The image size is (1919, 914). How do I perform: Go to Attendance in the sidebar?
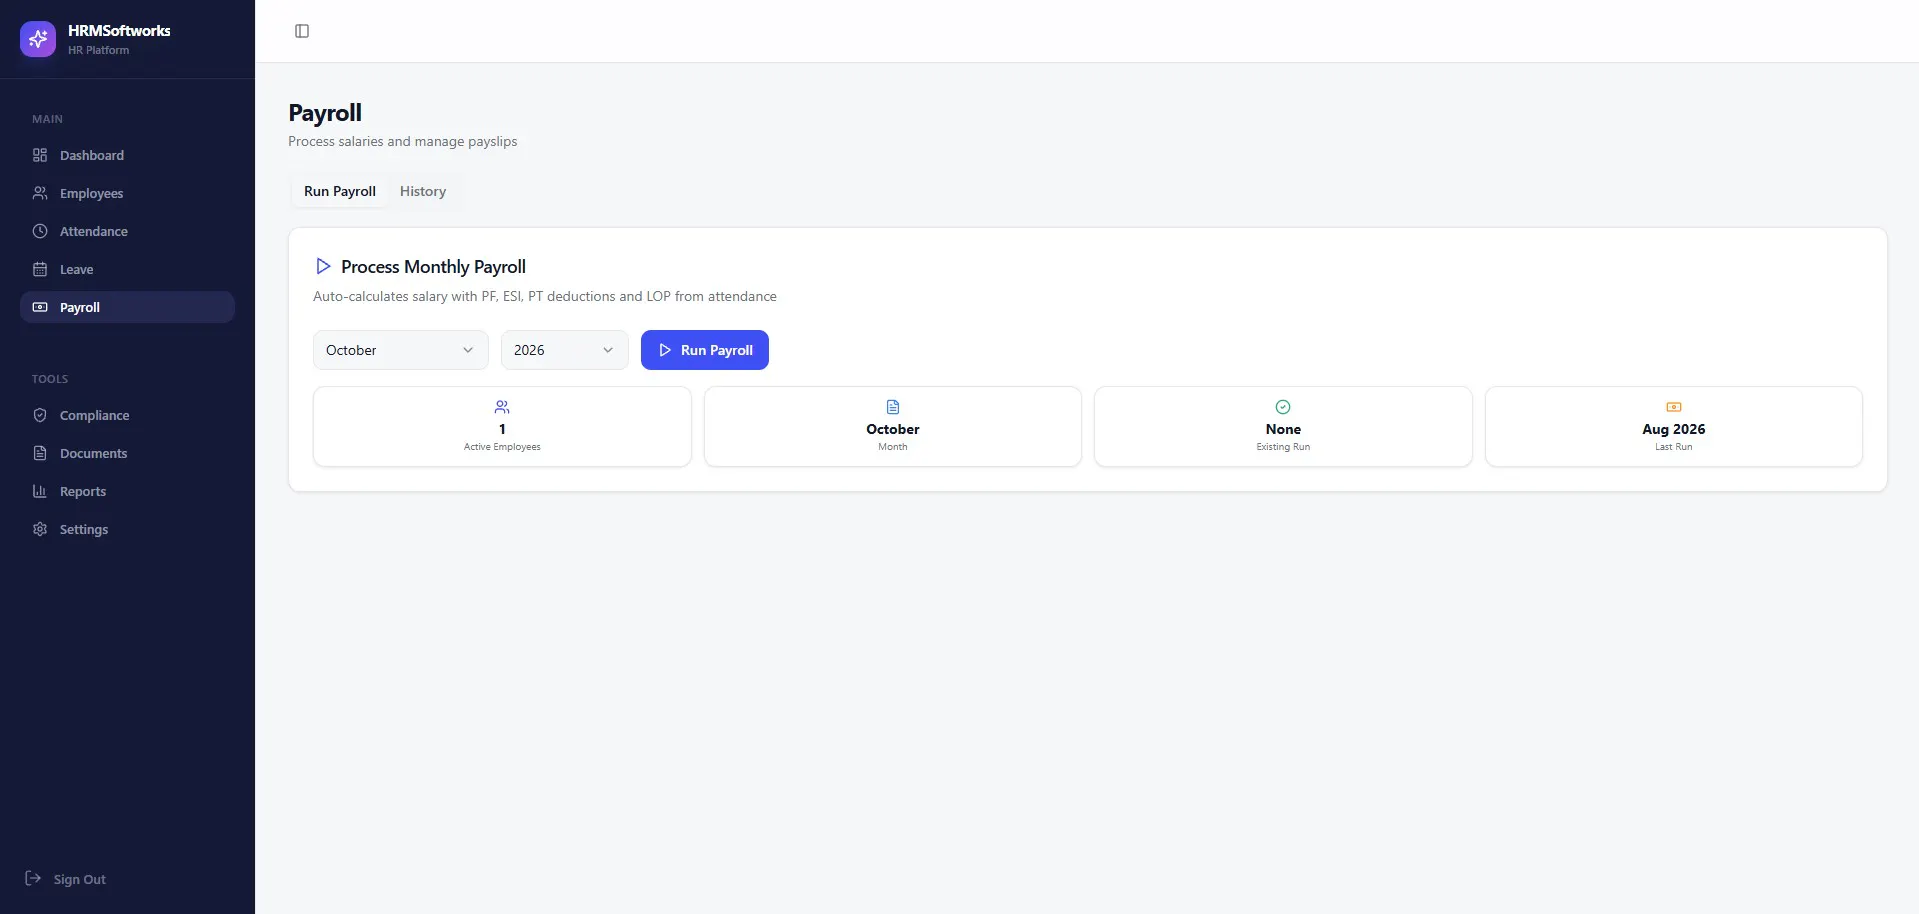tap(127, 231)
